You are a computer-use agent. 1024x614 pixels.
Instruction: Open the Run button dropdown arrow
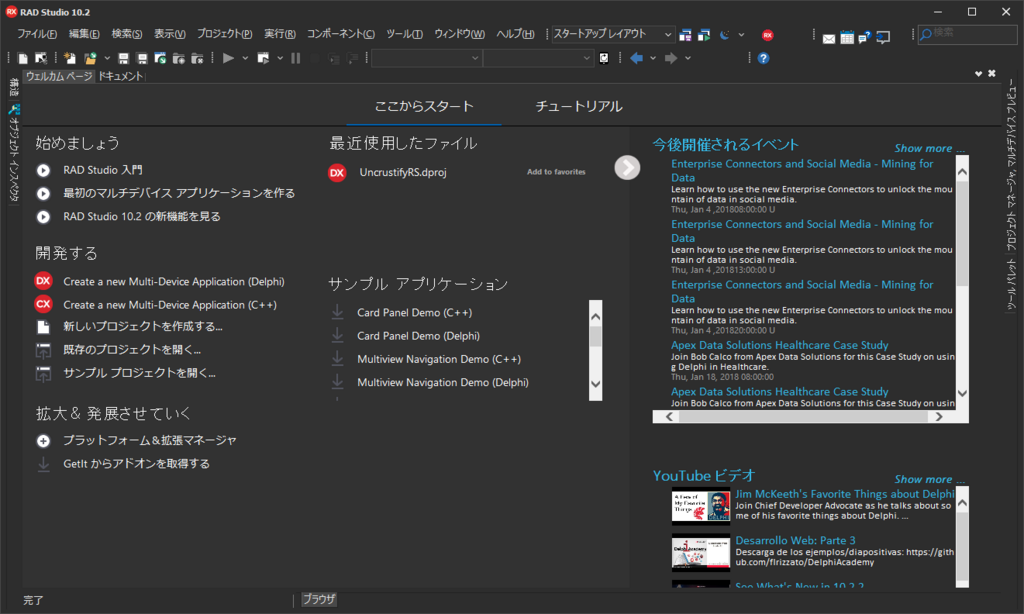pos(245,58)
